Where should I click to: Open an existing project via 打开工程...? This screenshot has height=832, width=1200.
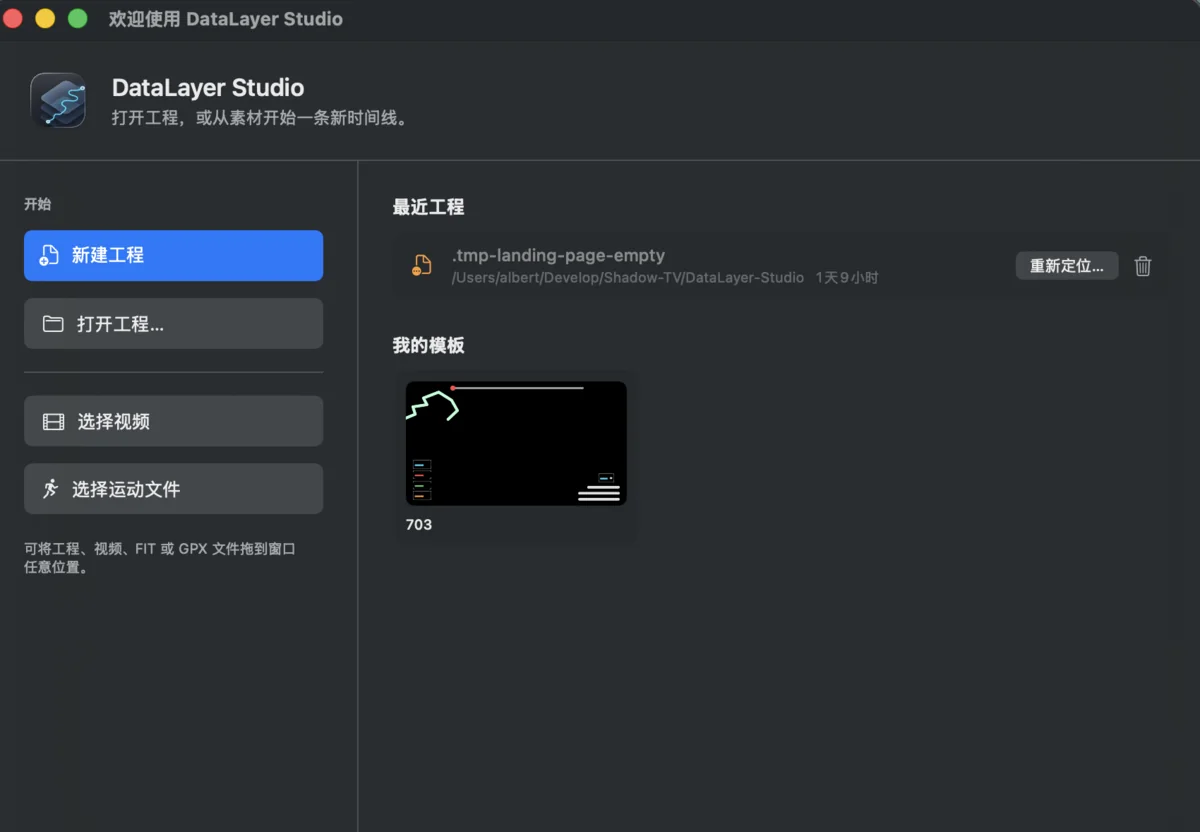[x=173, y=323]
